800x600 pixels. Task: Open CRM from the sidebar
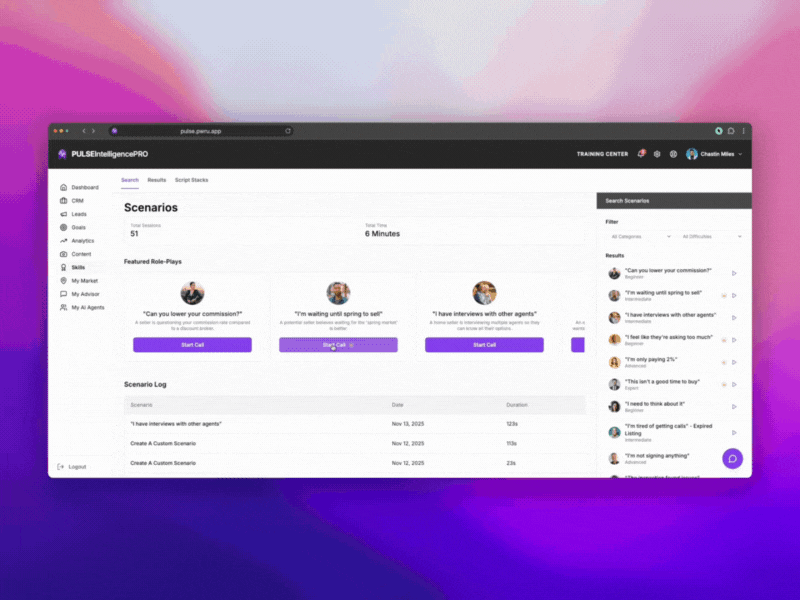tap(72, 201)
